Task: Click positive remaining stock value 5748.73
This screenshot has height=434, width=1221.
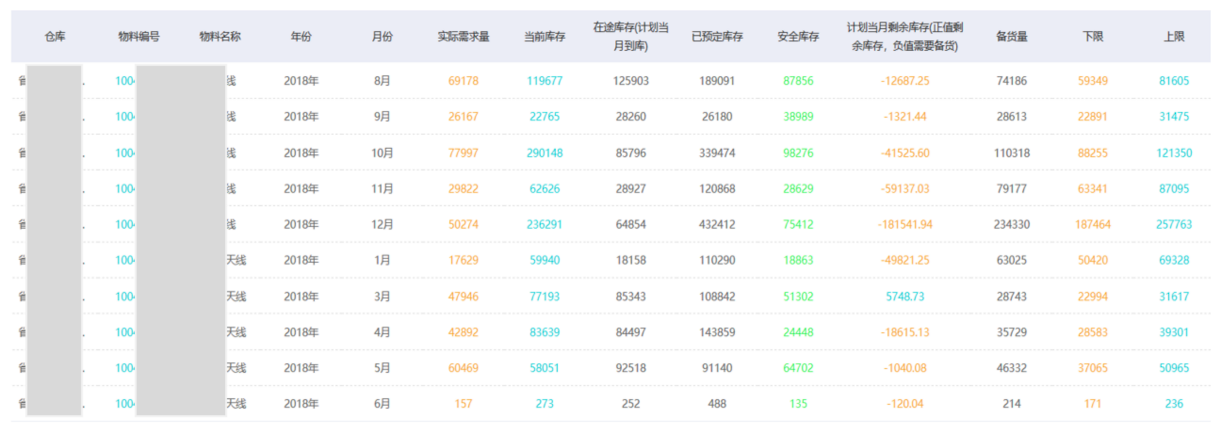Action: coord(906,297)
